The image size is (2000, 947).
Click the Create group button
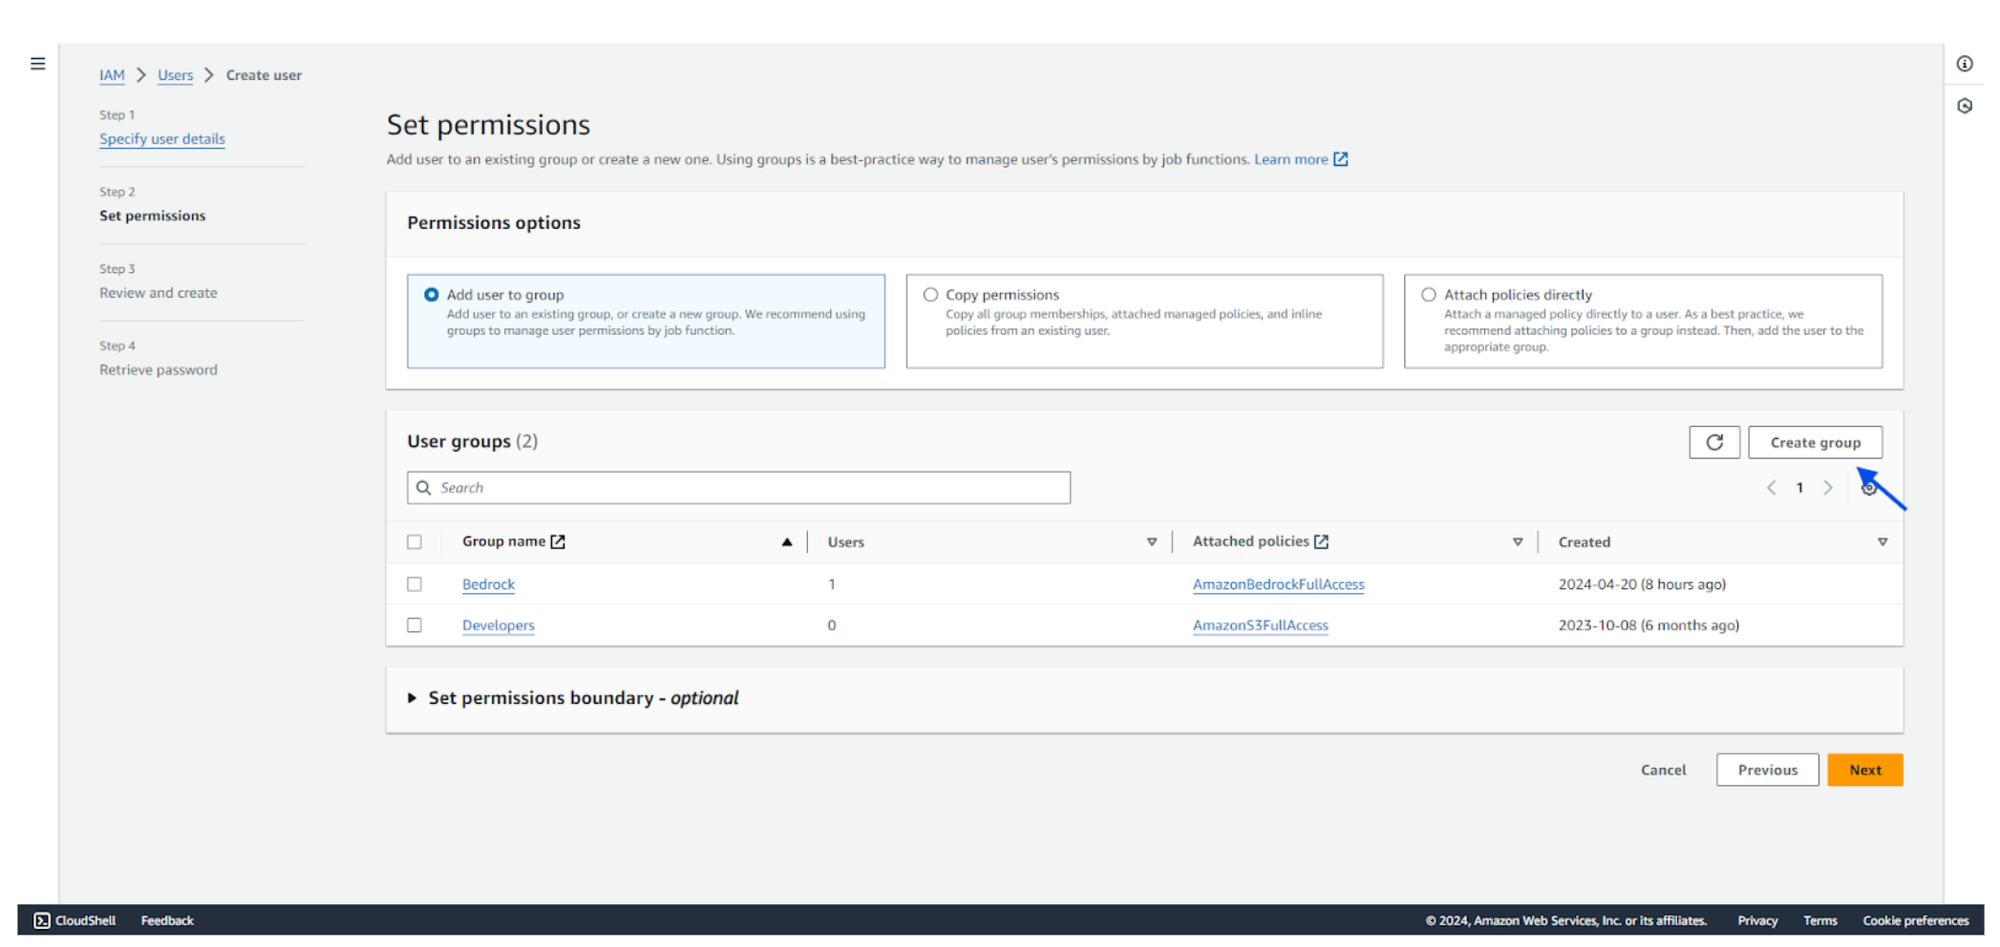1814,442
